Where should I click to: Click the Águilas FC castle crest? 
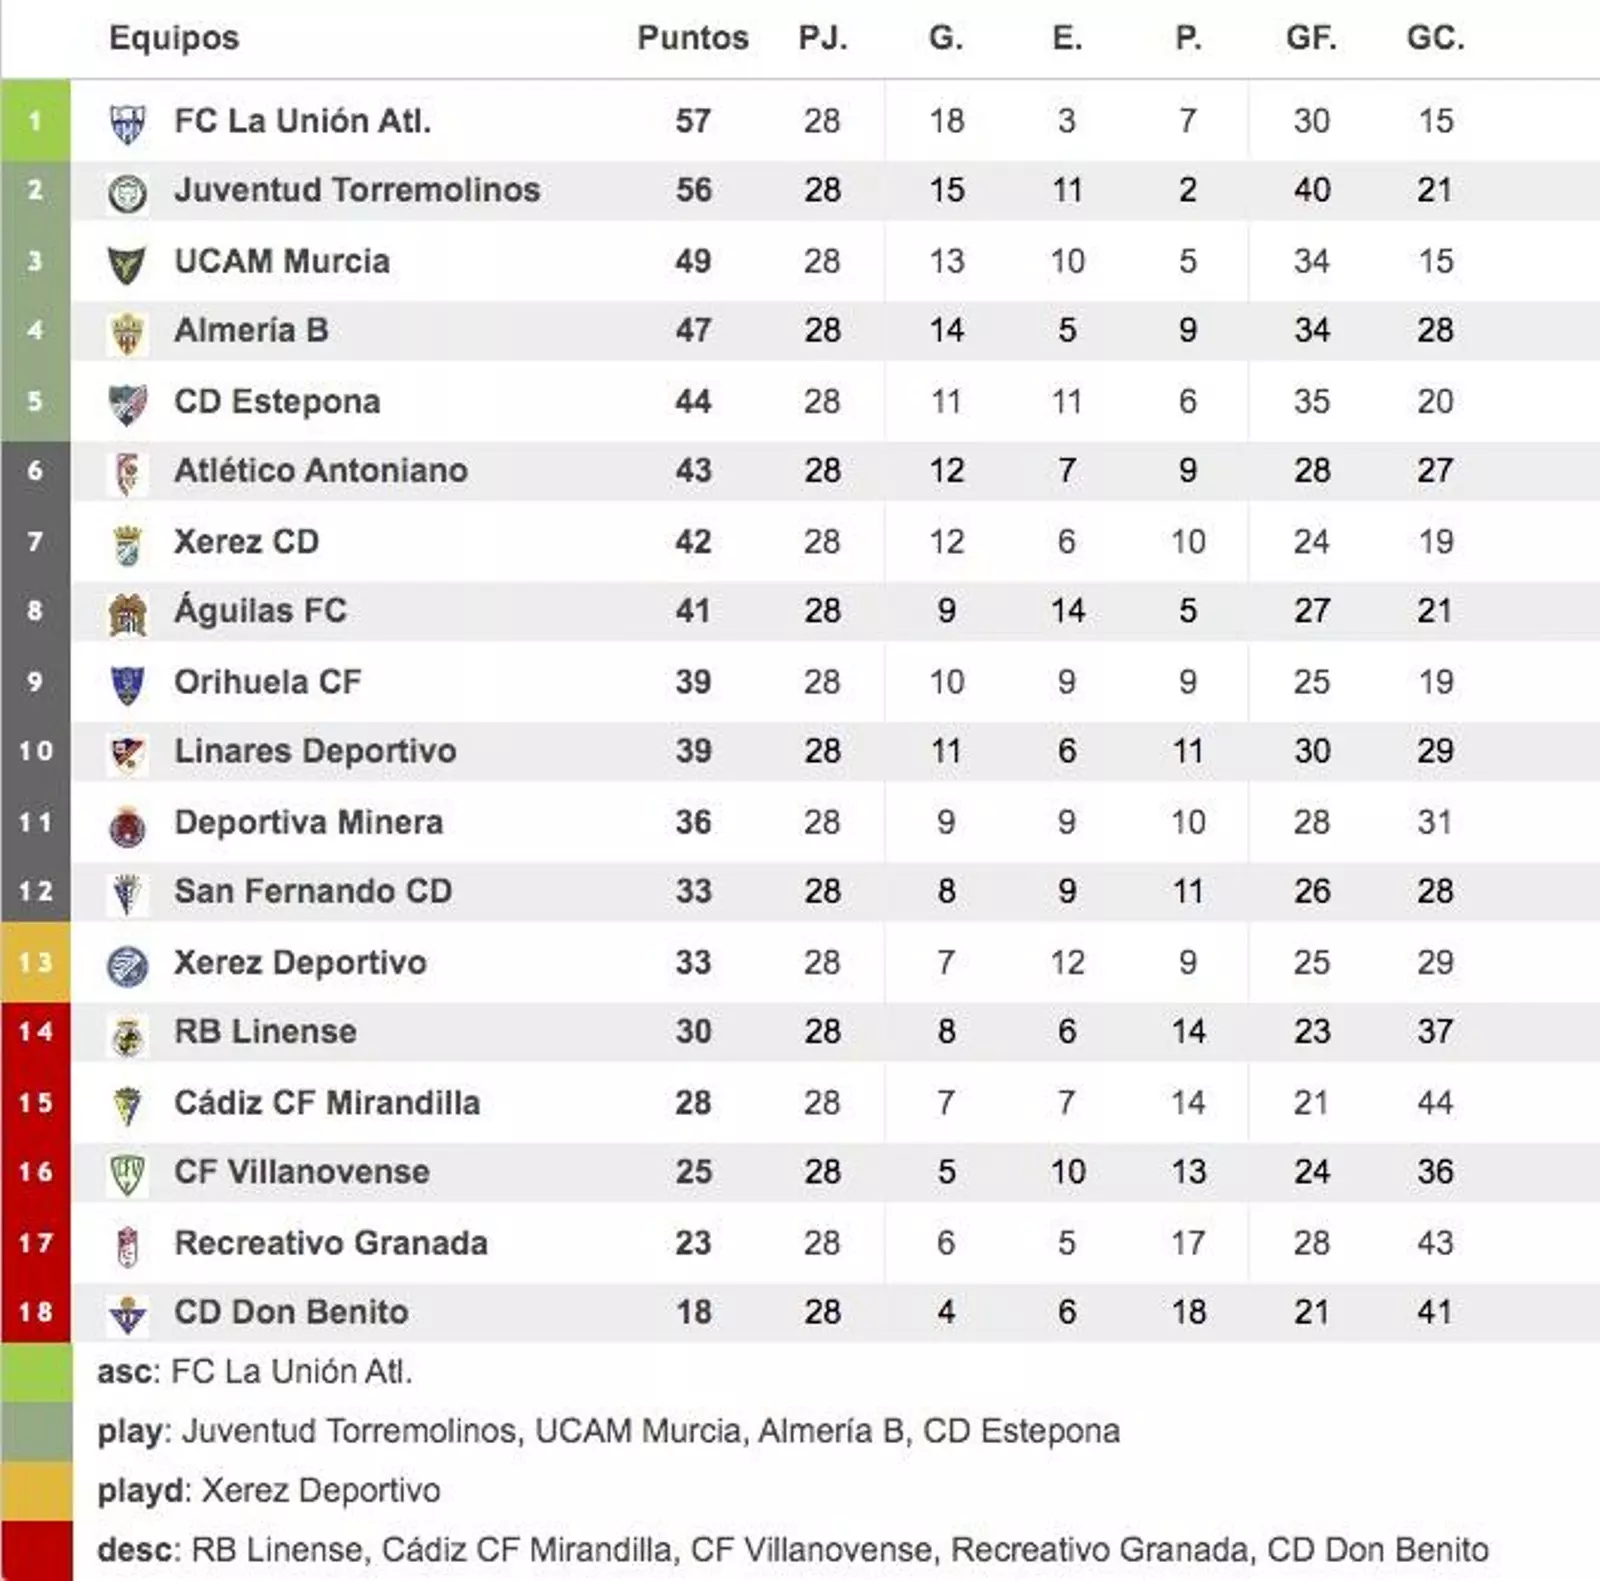(127, 613)
